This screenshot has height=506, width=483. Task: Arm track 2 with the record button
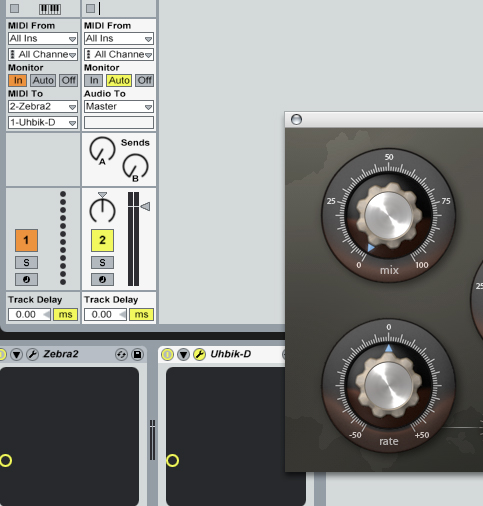[102, 279]
